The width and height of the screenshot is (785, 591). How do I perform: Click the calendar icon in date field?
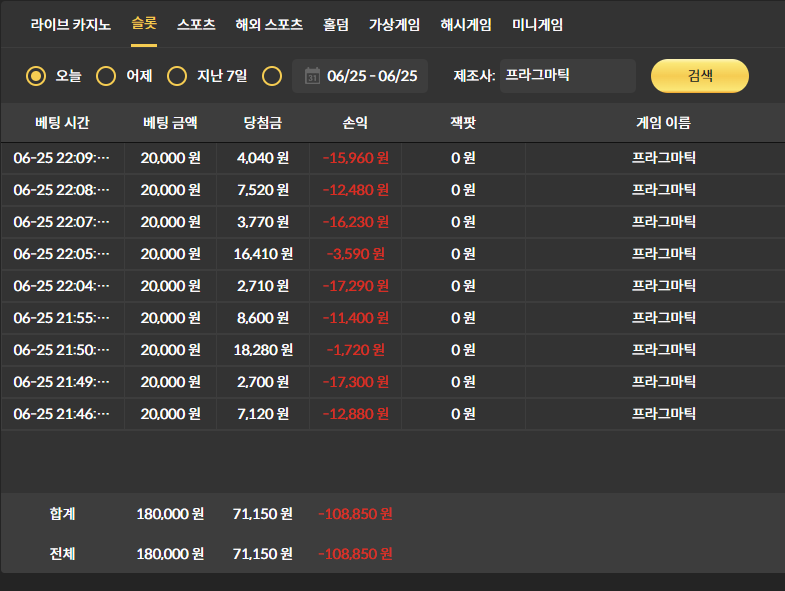point(312,76)
